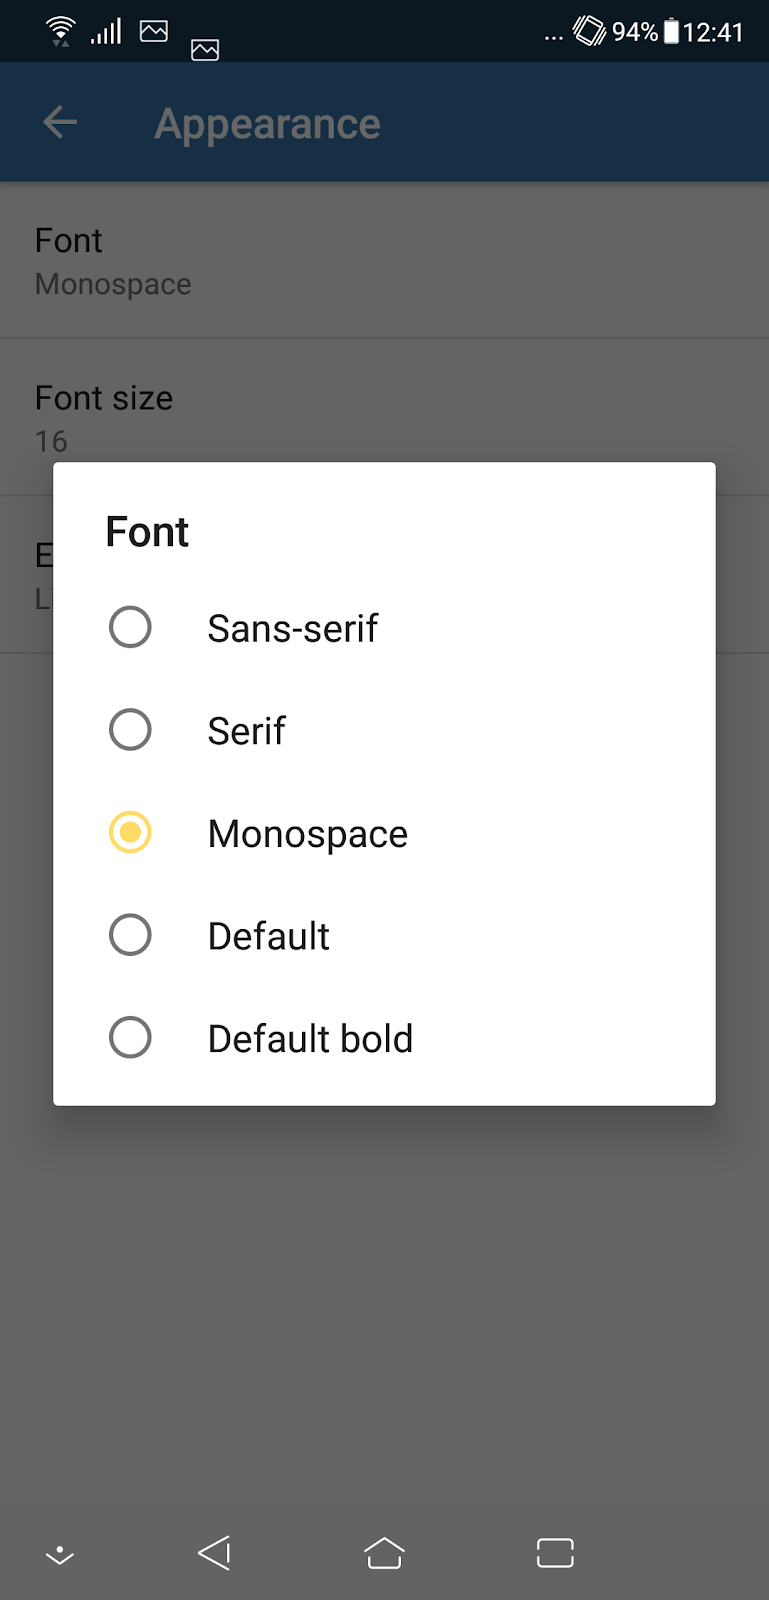Tap the Appearance page title
Image resolution: width=769 pixels, height=1600 pixels.
(x=267, y=124)
